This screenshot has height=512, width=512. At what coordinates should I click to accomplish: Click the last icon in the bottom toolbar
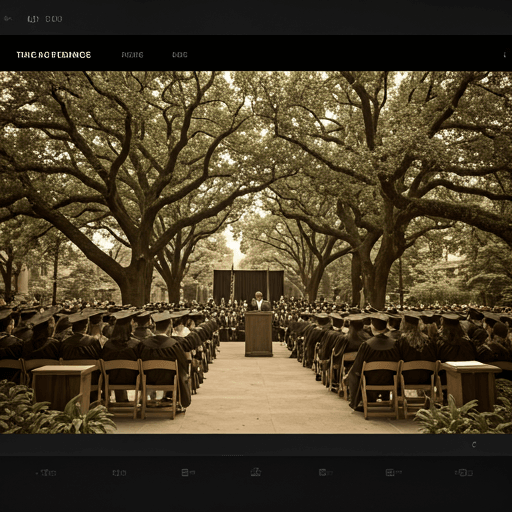pyautogui.click(x=464, y=473)
